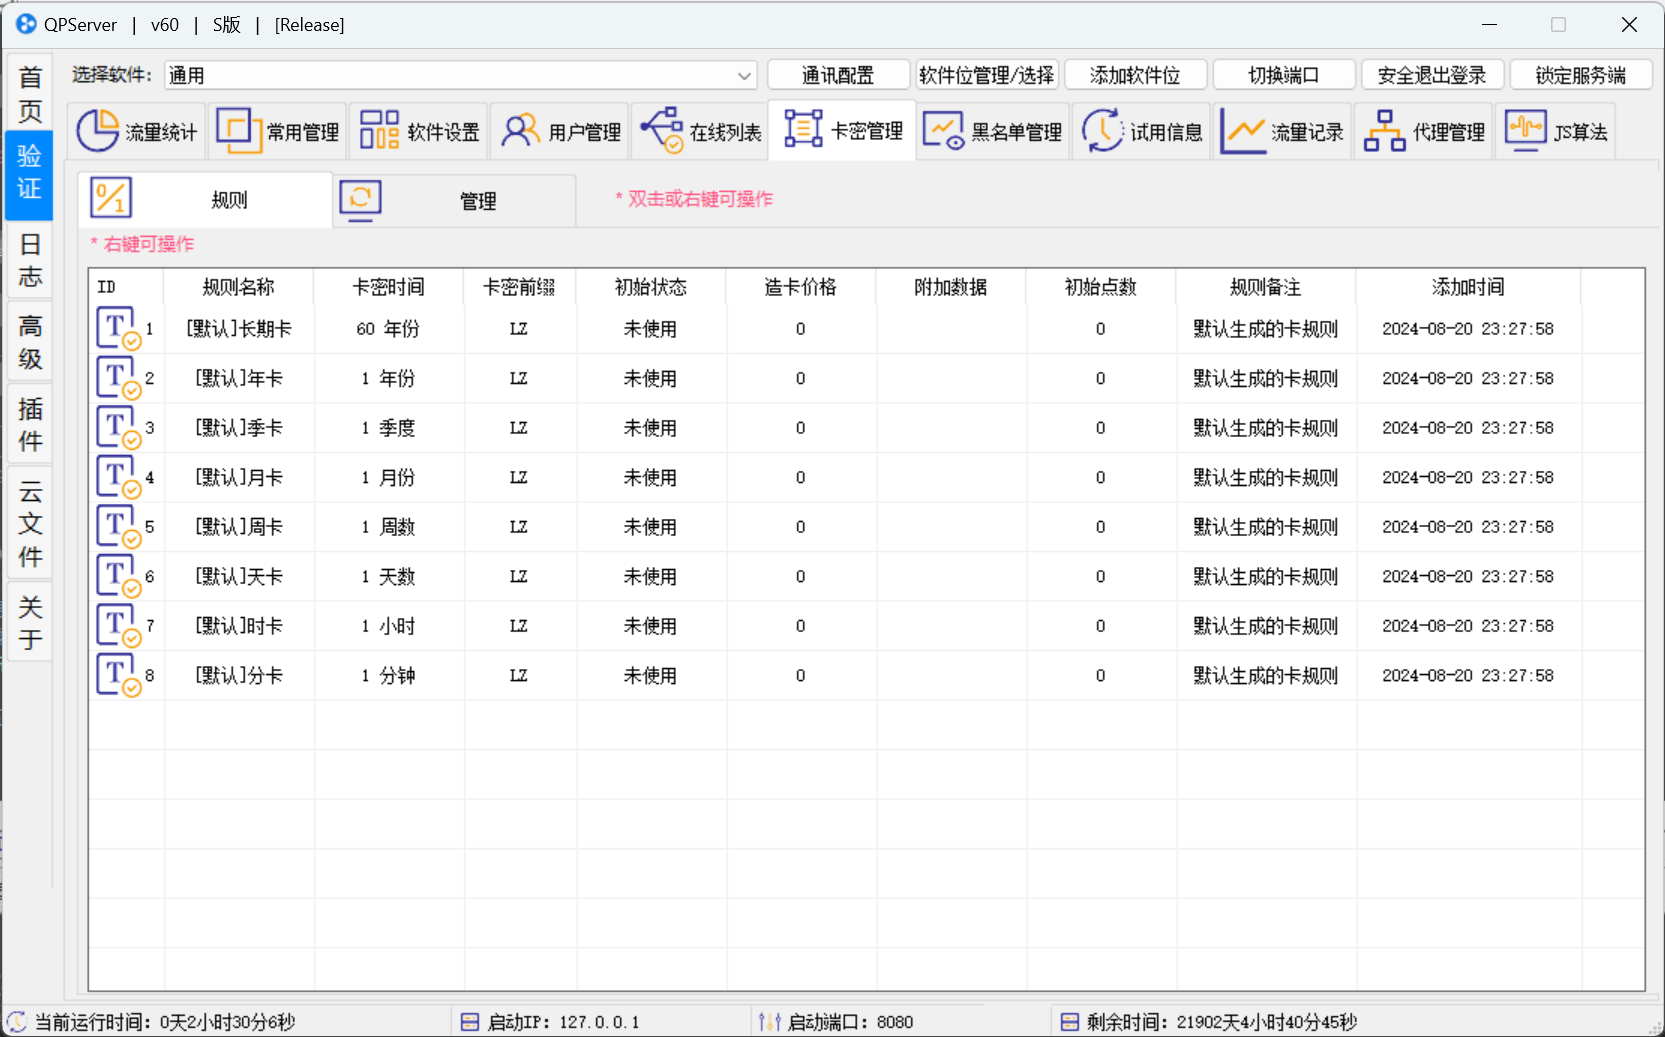
Task: Click the QPServer logo icon
Action: click(x=25, y=24)
